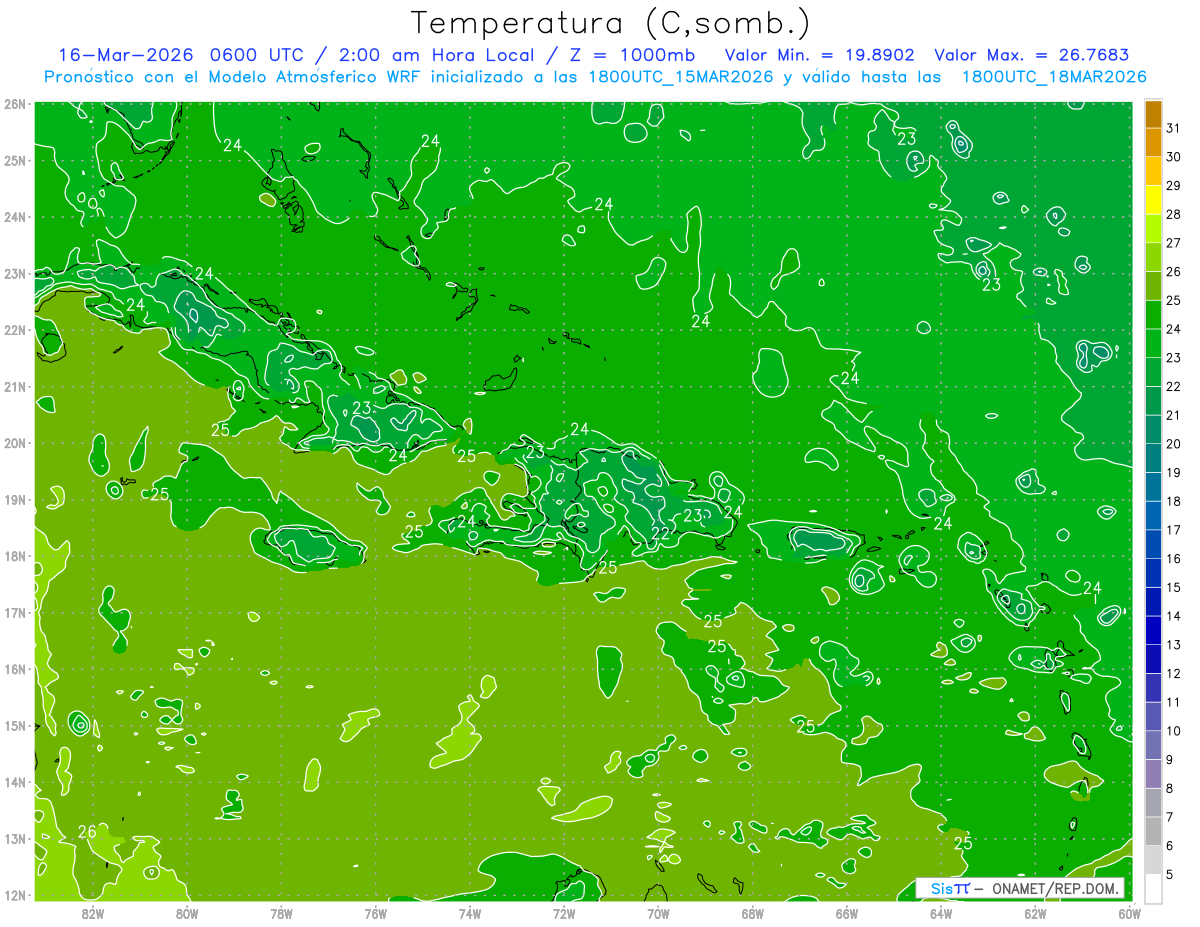The width and height of the screenshot is (1200, 927).
Task: Click the 60W longitude axis label
Action: tap(1129, 913)
